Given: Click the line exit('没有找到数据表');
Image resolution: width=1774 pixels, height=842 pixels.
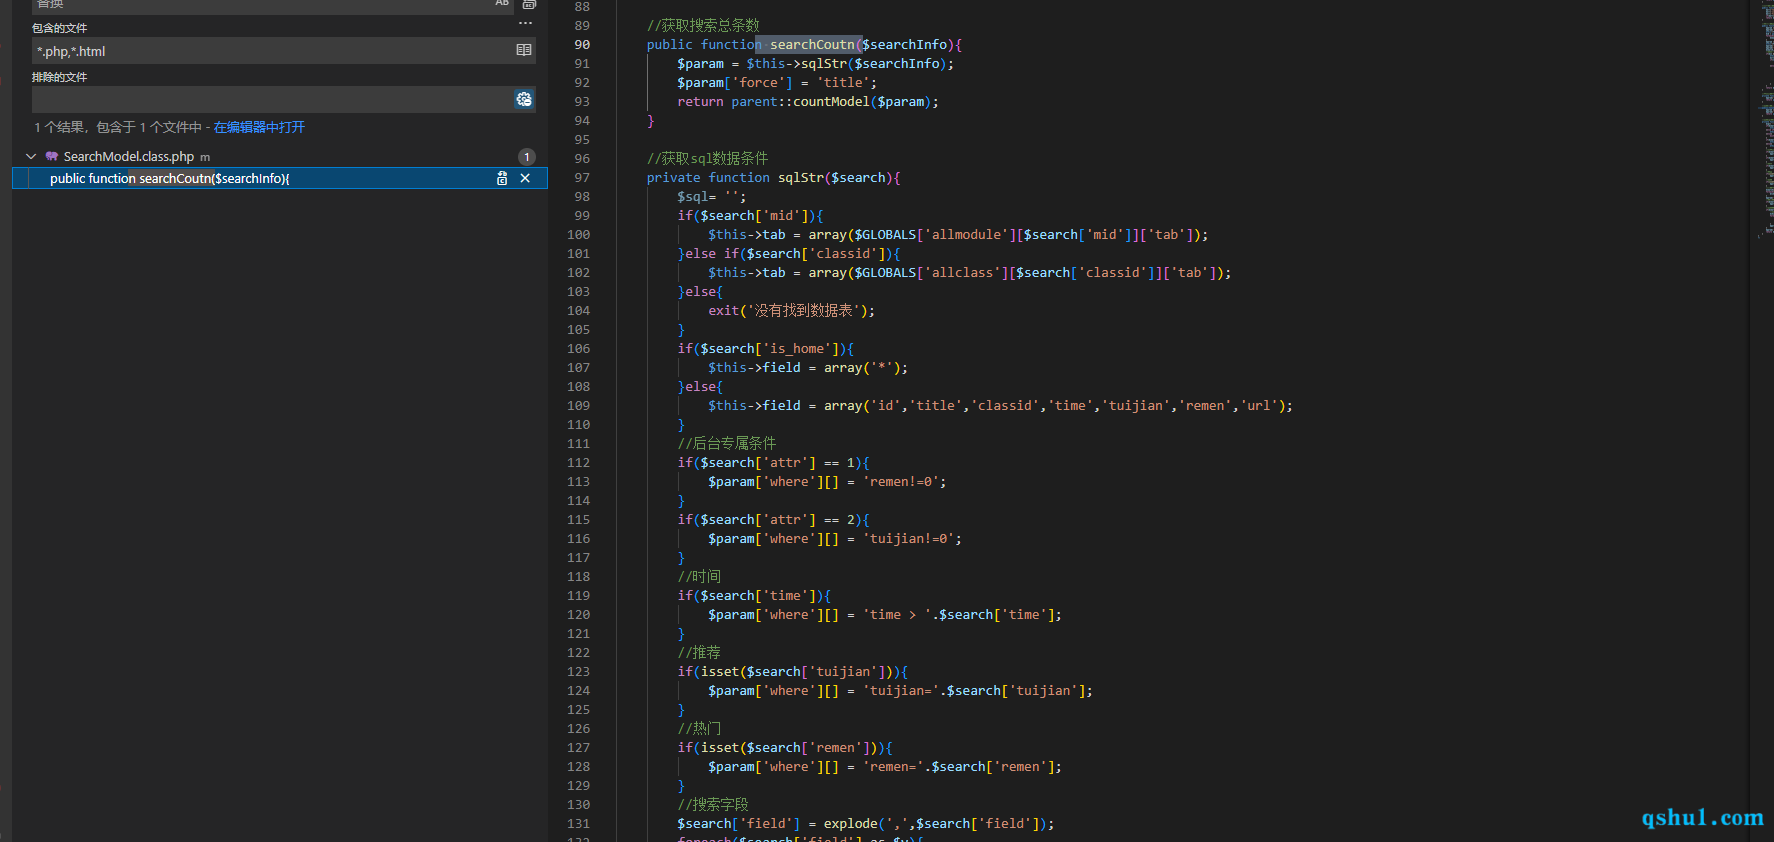Looking at the screenshot, I should pos(791,310).
